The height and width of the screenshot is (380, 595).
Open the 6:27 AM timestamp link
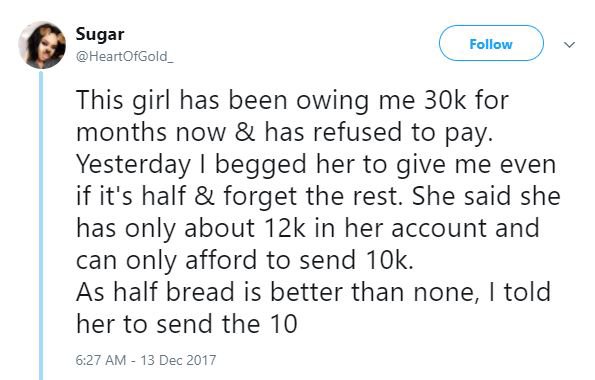(x=101, y=360)
